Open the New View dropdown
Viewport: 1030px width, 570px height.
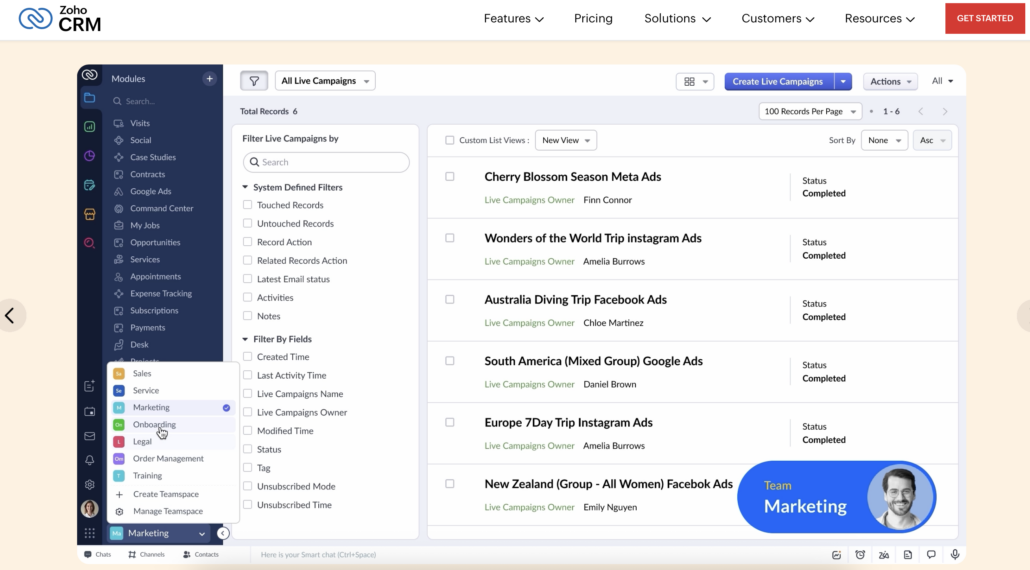click(x=566, y=140)
